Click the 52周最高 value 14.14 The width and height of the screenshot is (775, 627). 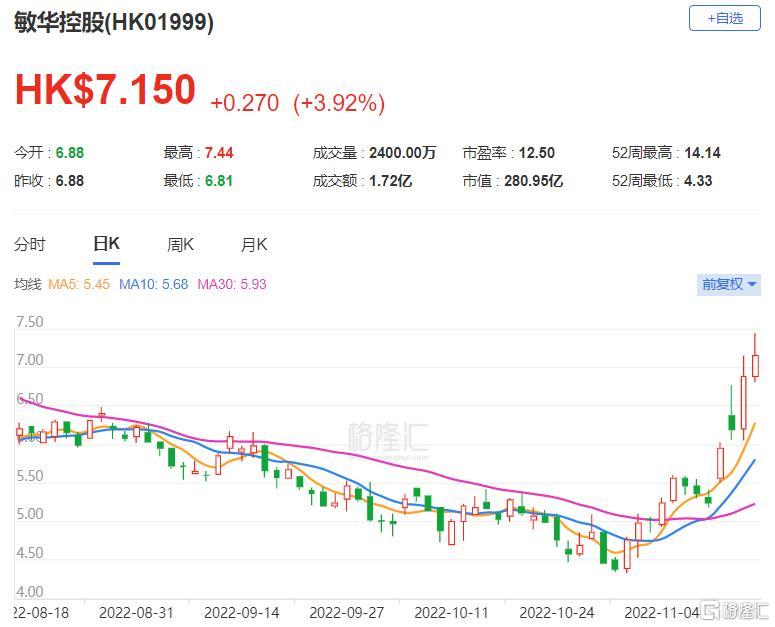[702, 153]
